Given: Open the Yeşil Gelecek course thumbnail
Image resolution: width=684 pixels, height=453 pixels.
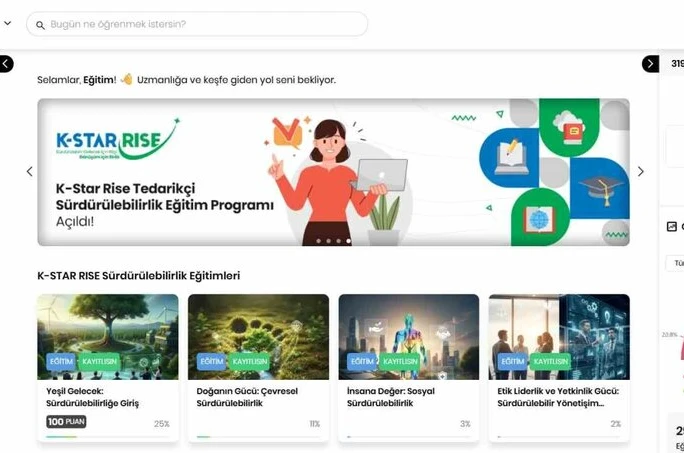Looking at the screenshot, I should tap(108, 337).
